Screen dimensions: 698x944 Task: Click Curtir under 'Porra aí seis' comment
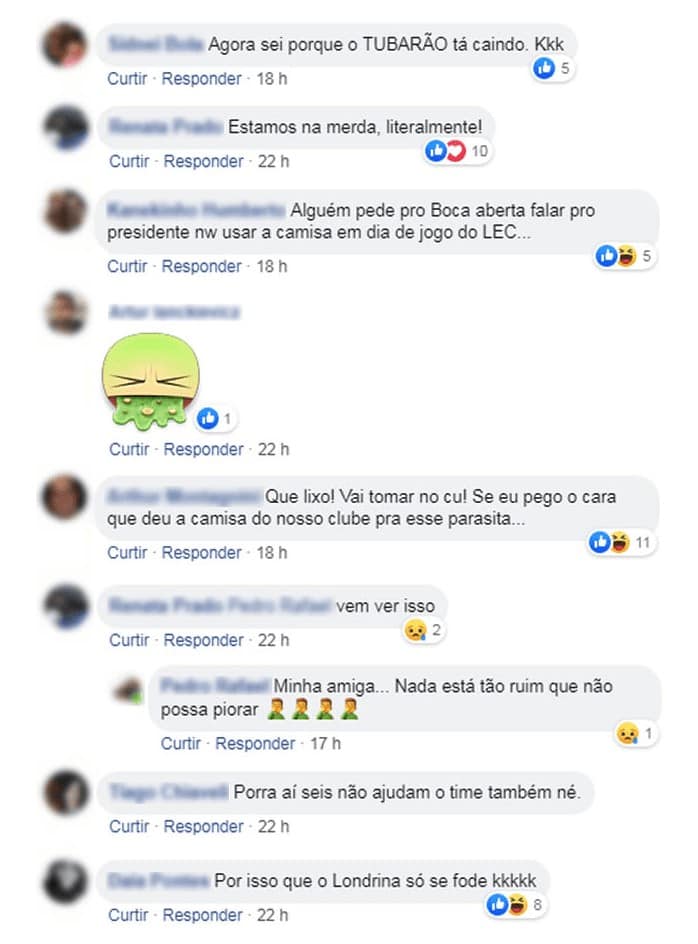click(x=129, y=827)
